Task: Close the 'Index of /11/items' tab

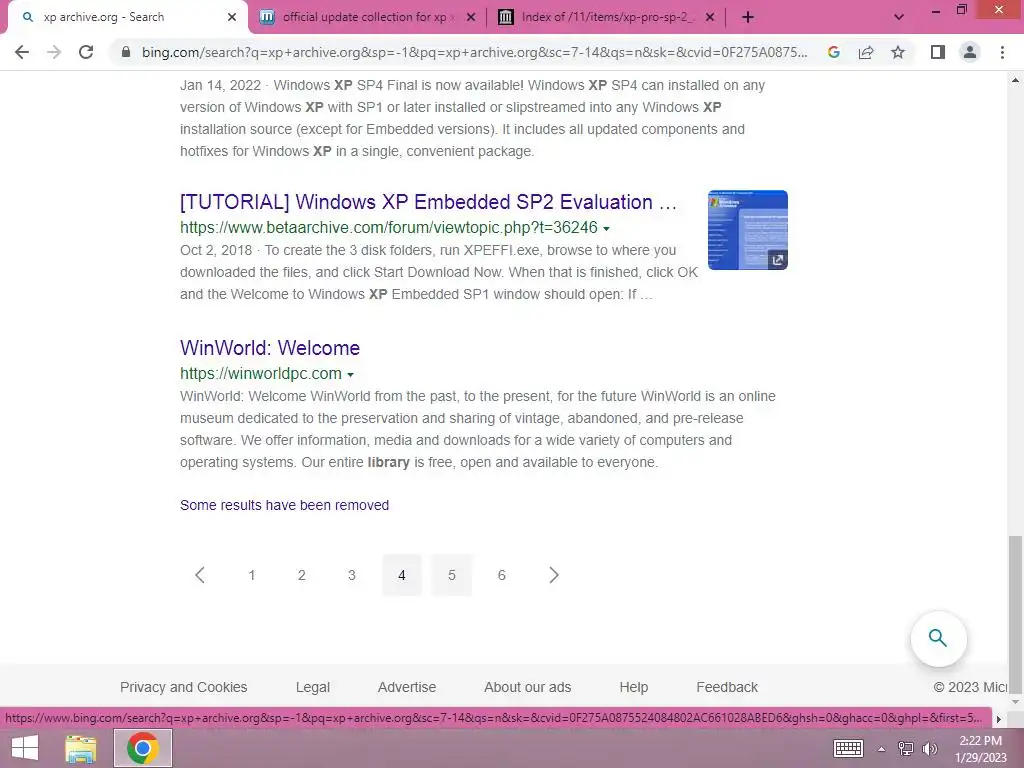Action: click(x=711, y=18)
